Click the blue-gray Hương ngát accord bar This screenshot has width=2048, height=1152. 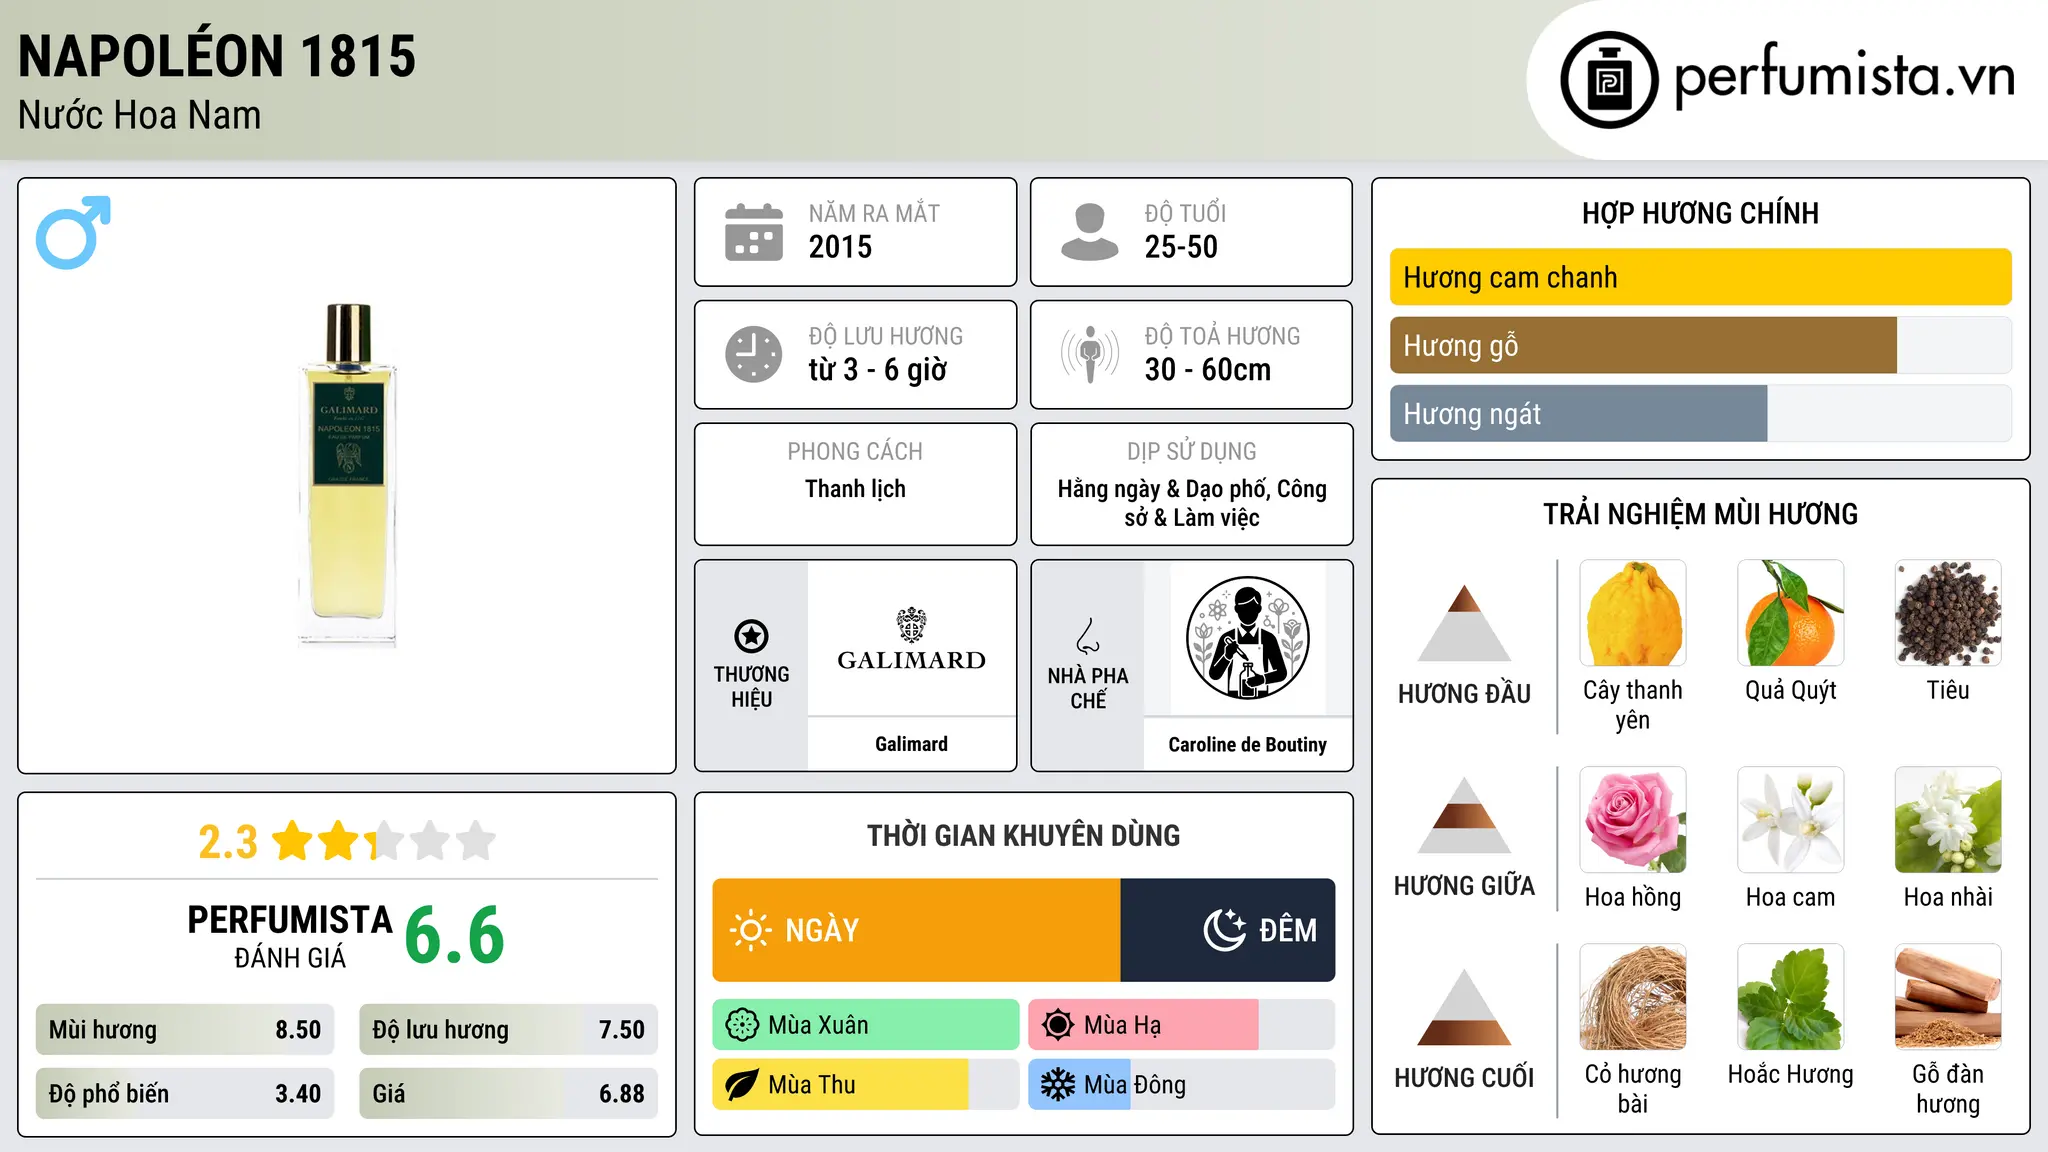point(1578,414)
